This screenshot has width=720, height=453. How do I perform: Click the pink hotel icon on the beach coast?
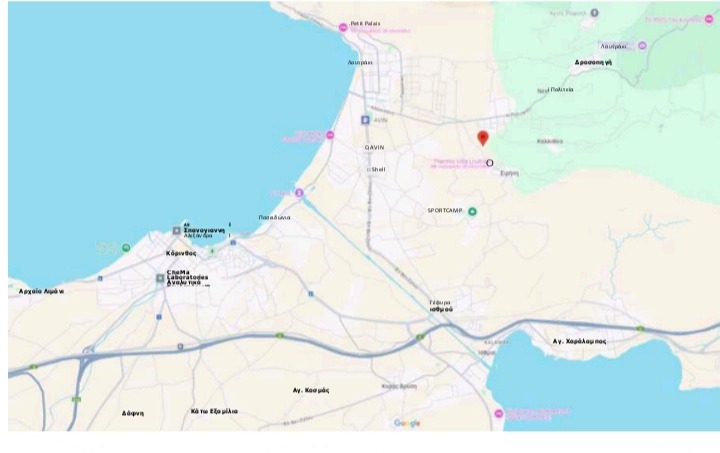pyautogui.click(x=330, y=135)
